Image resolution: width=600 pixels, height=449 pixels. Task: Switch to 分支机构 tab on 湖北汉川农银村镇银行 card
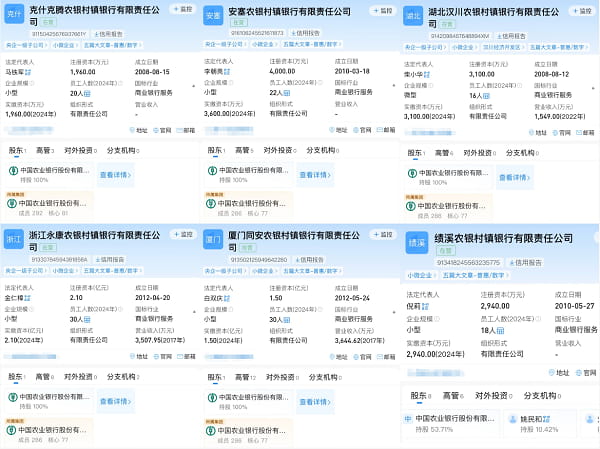(522, 153)
